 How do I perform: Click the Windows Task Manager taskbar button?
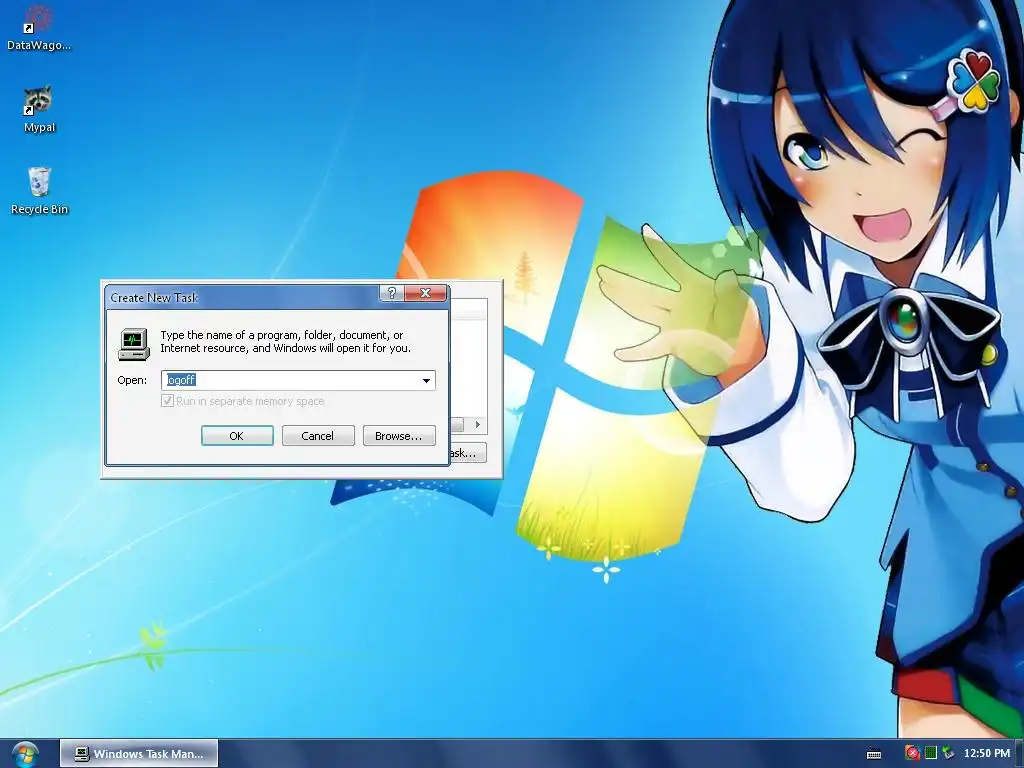tap(139, 754)
